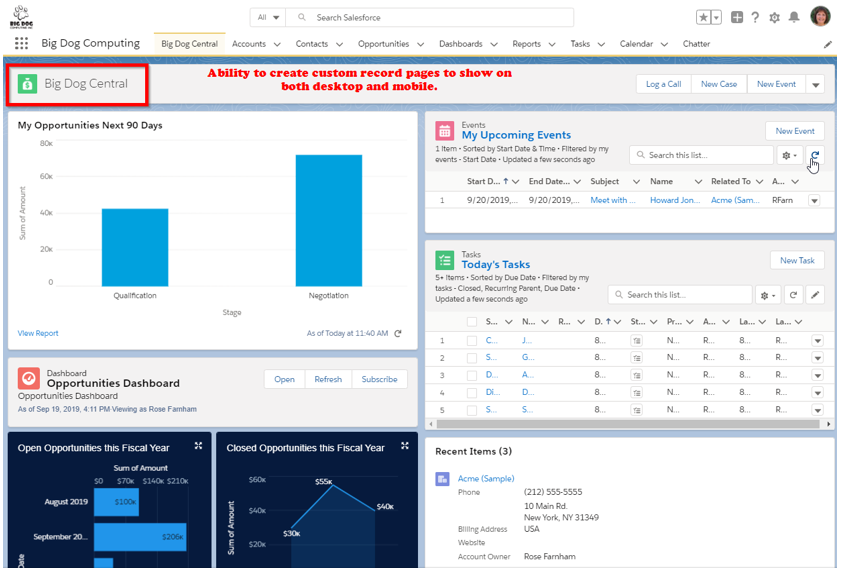The image size is (844, 574).
Task: Click status icon in task row 3
Action: pos(637,375)
